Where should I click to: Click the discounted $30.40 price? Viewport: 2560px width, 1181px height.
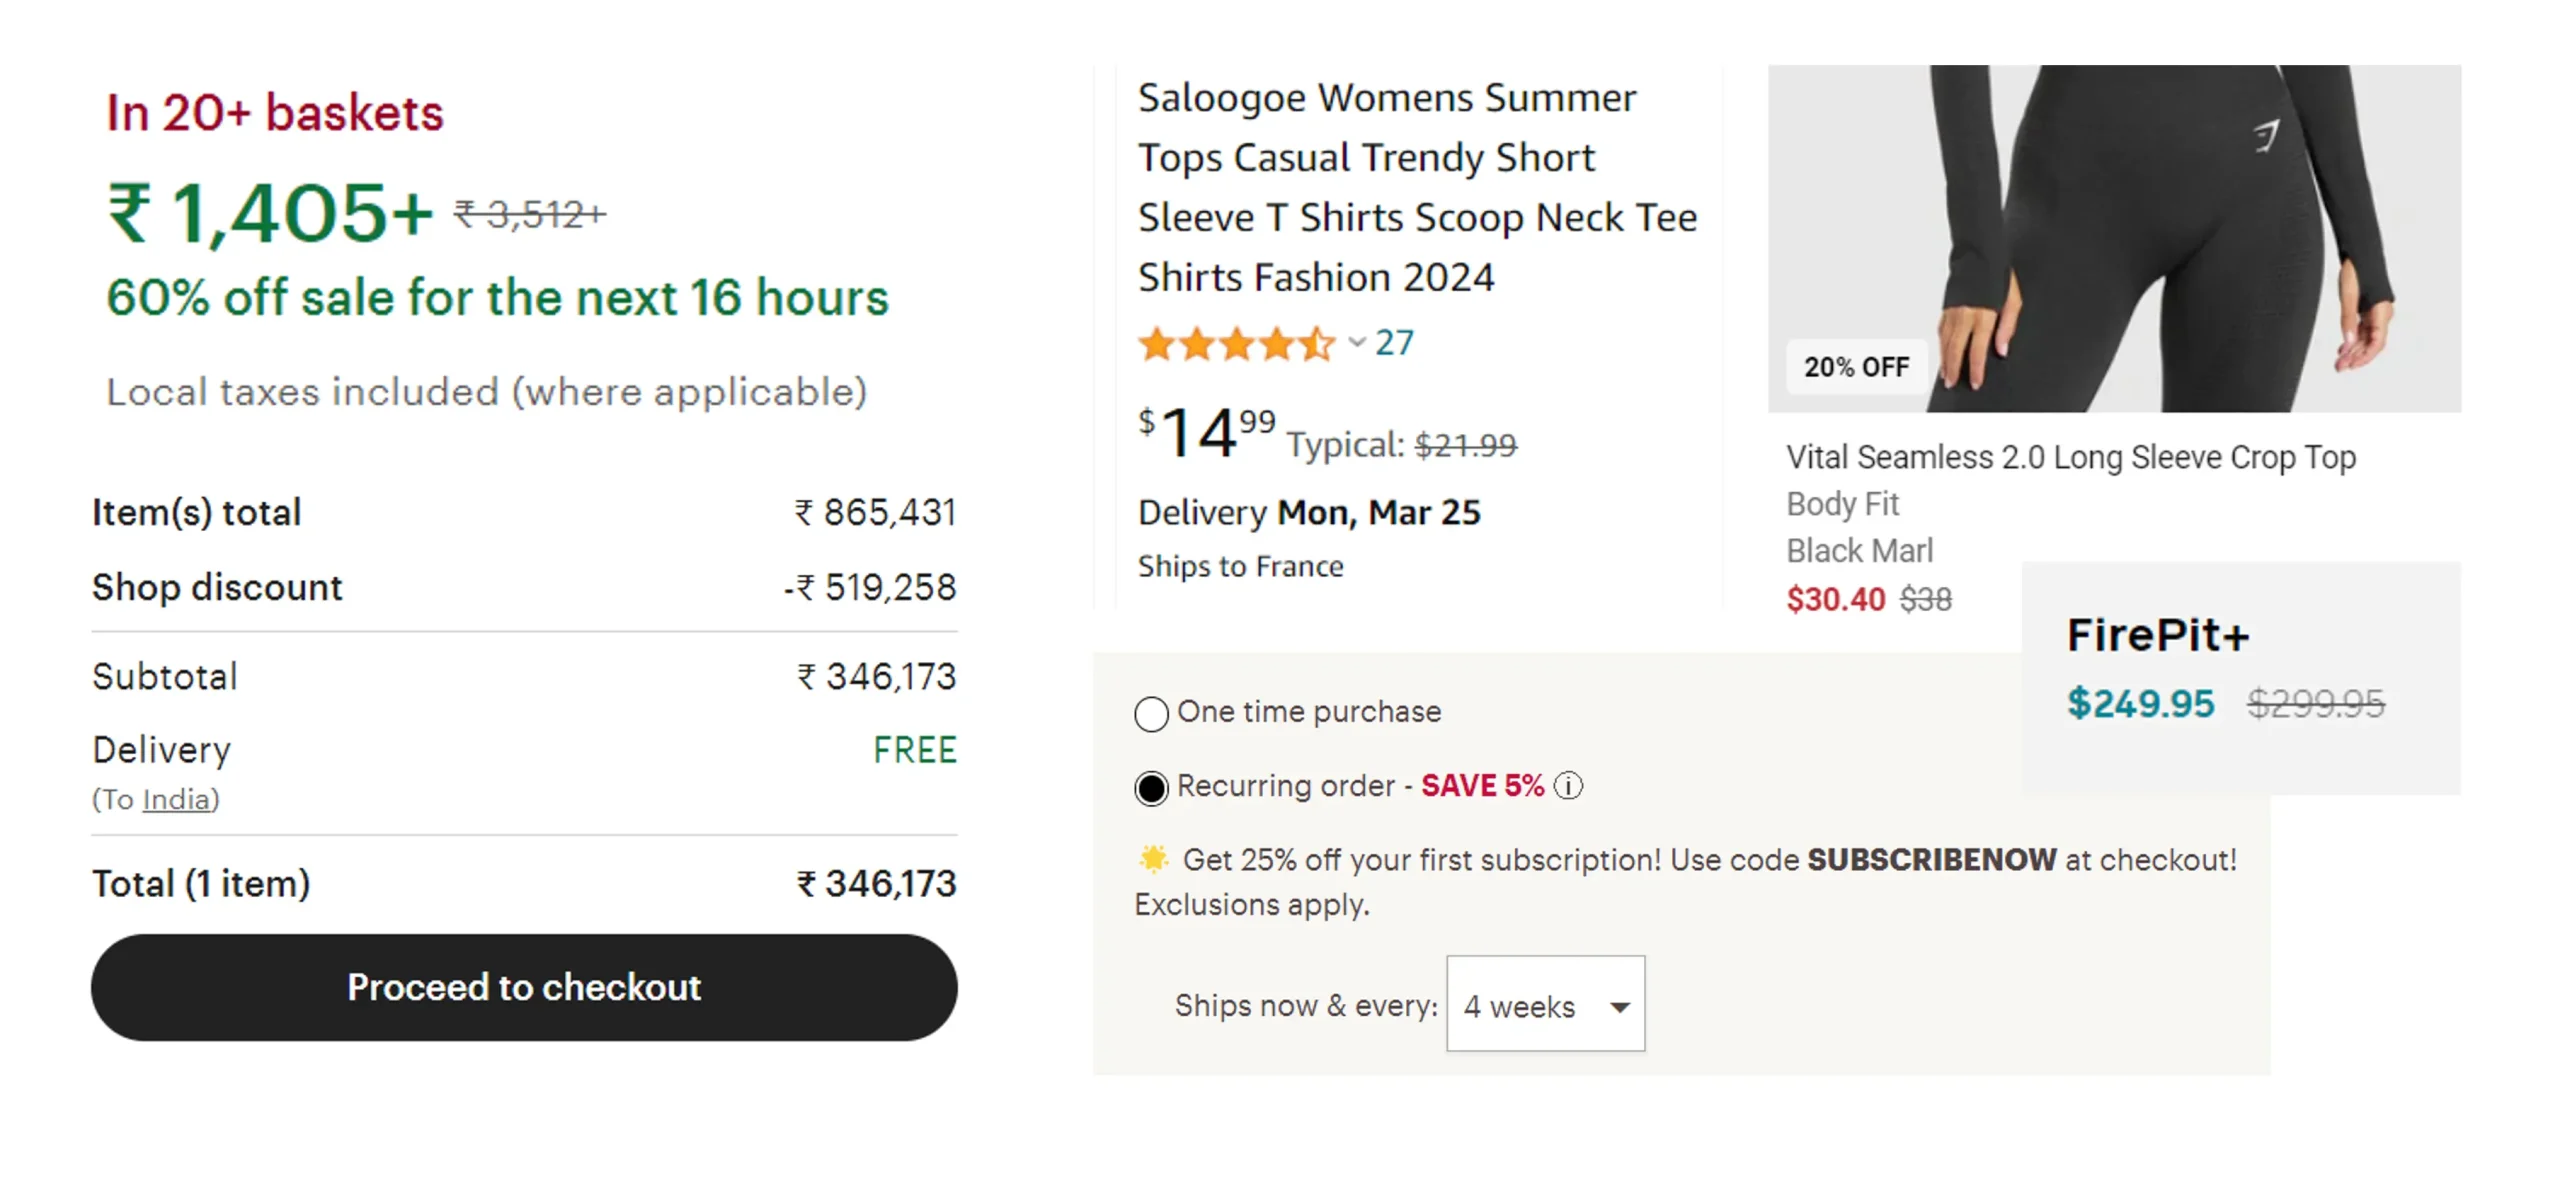click(1836, 599)
